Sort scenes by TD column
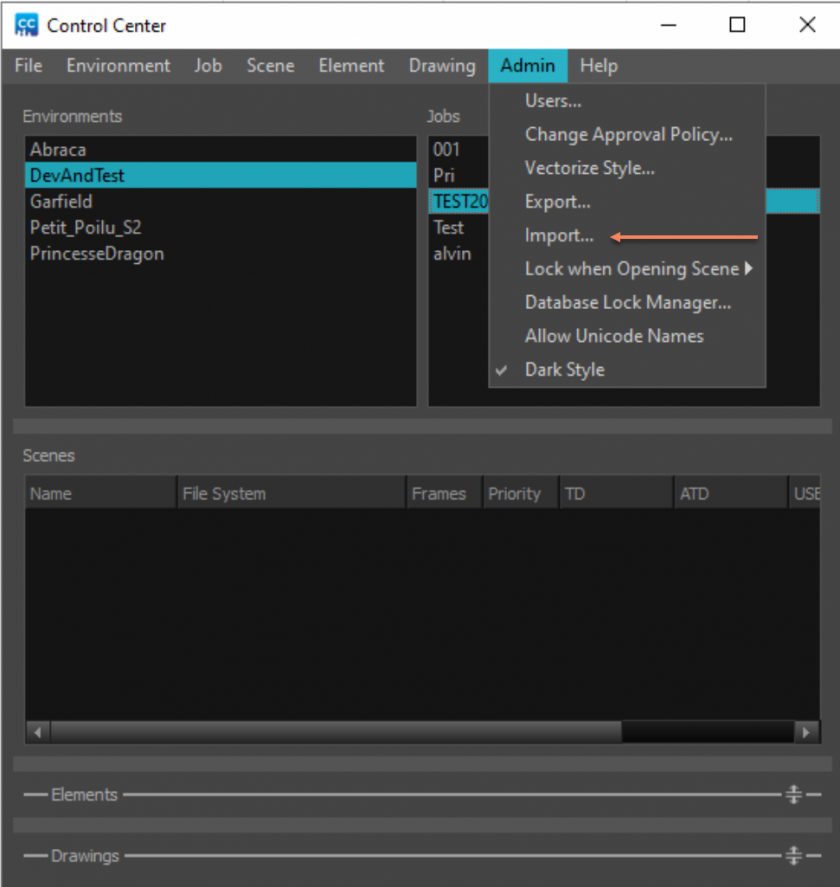The image size is (840, 887). pos(617,493)
